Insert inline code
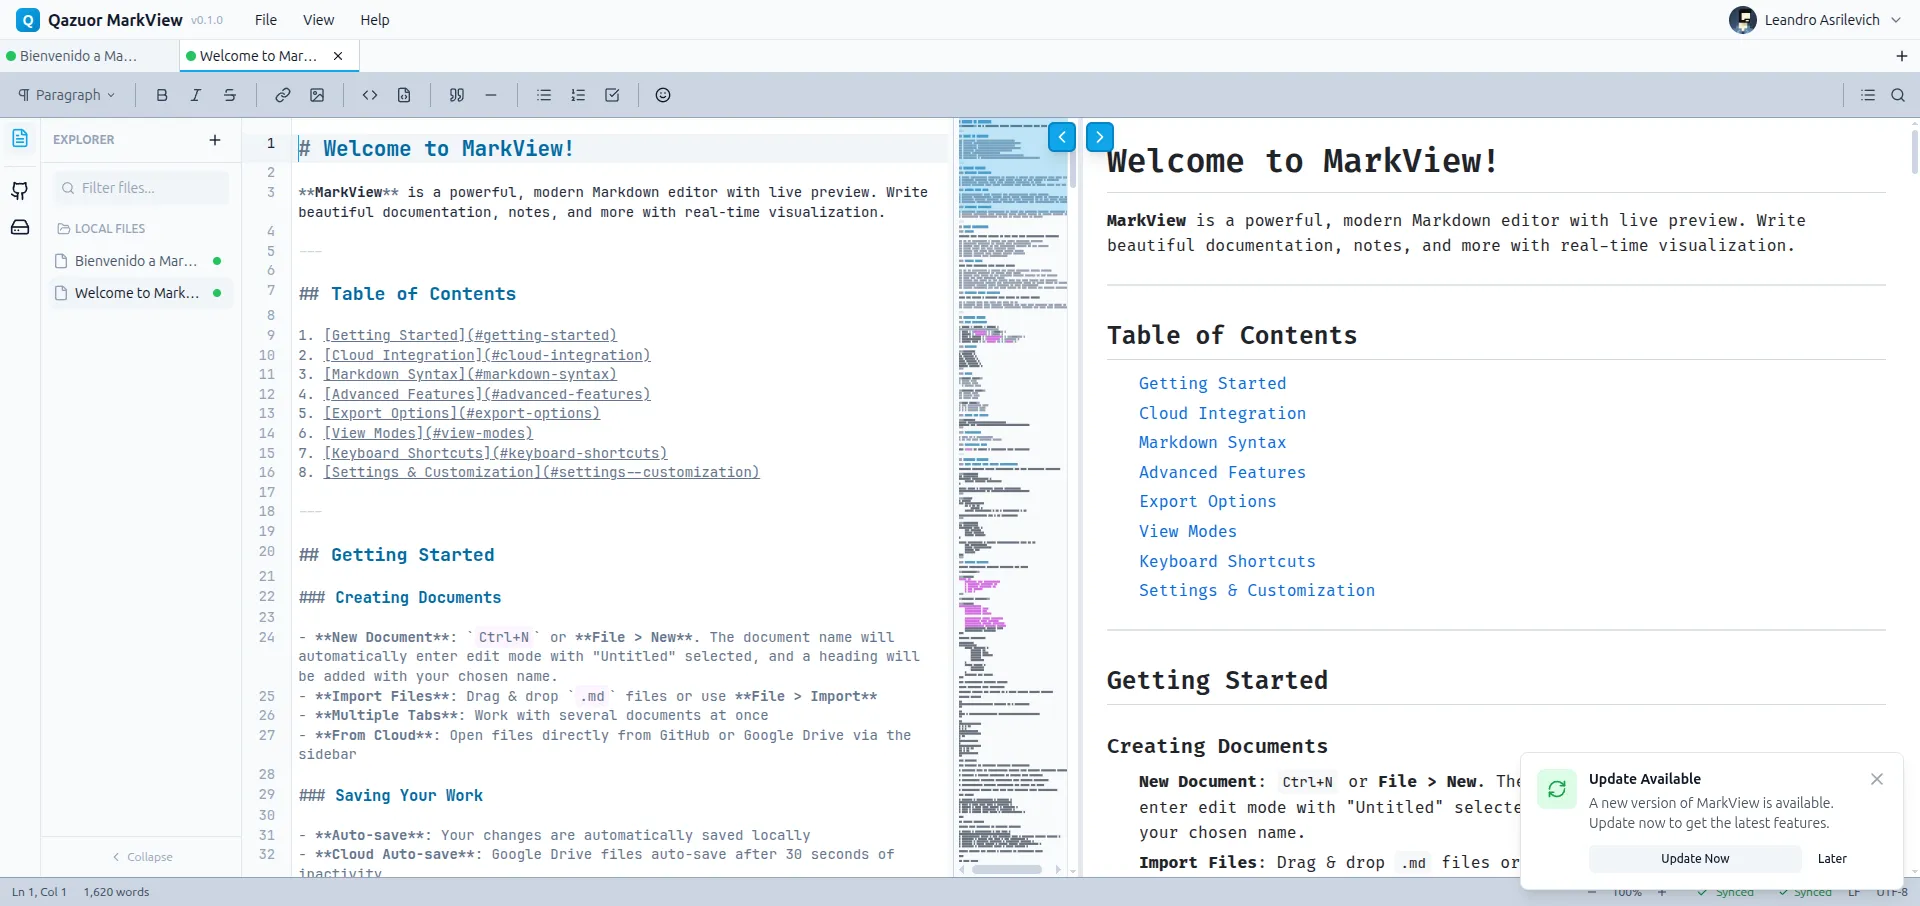Image resolution: width=1920 pixels, height=906 pixels. point(369,95)
